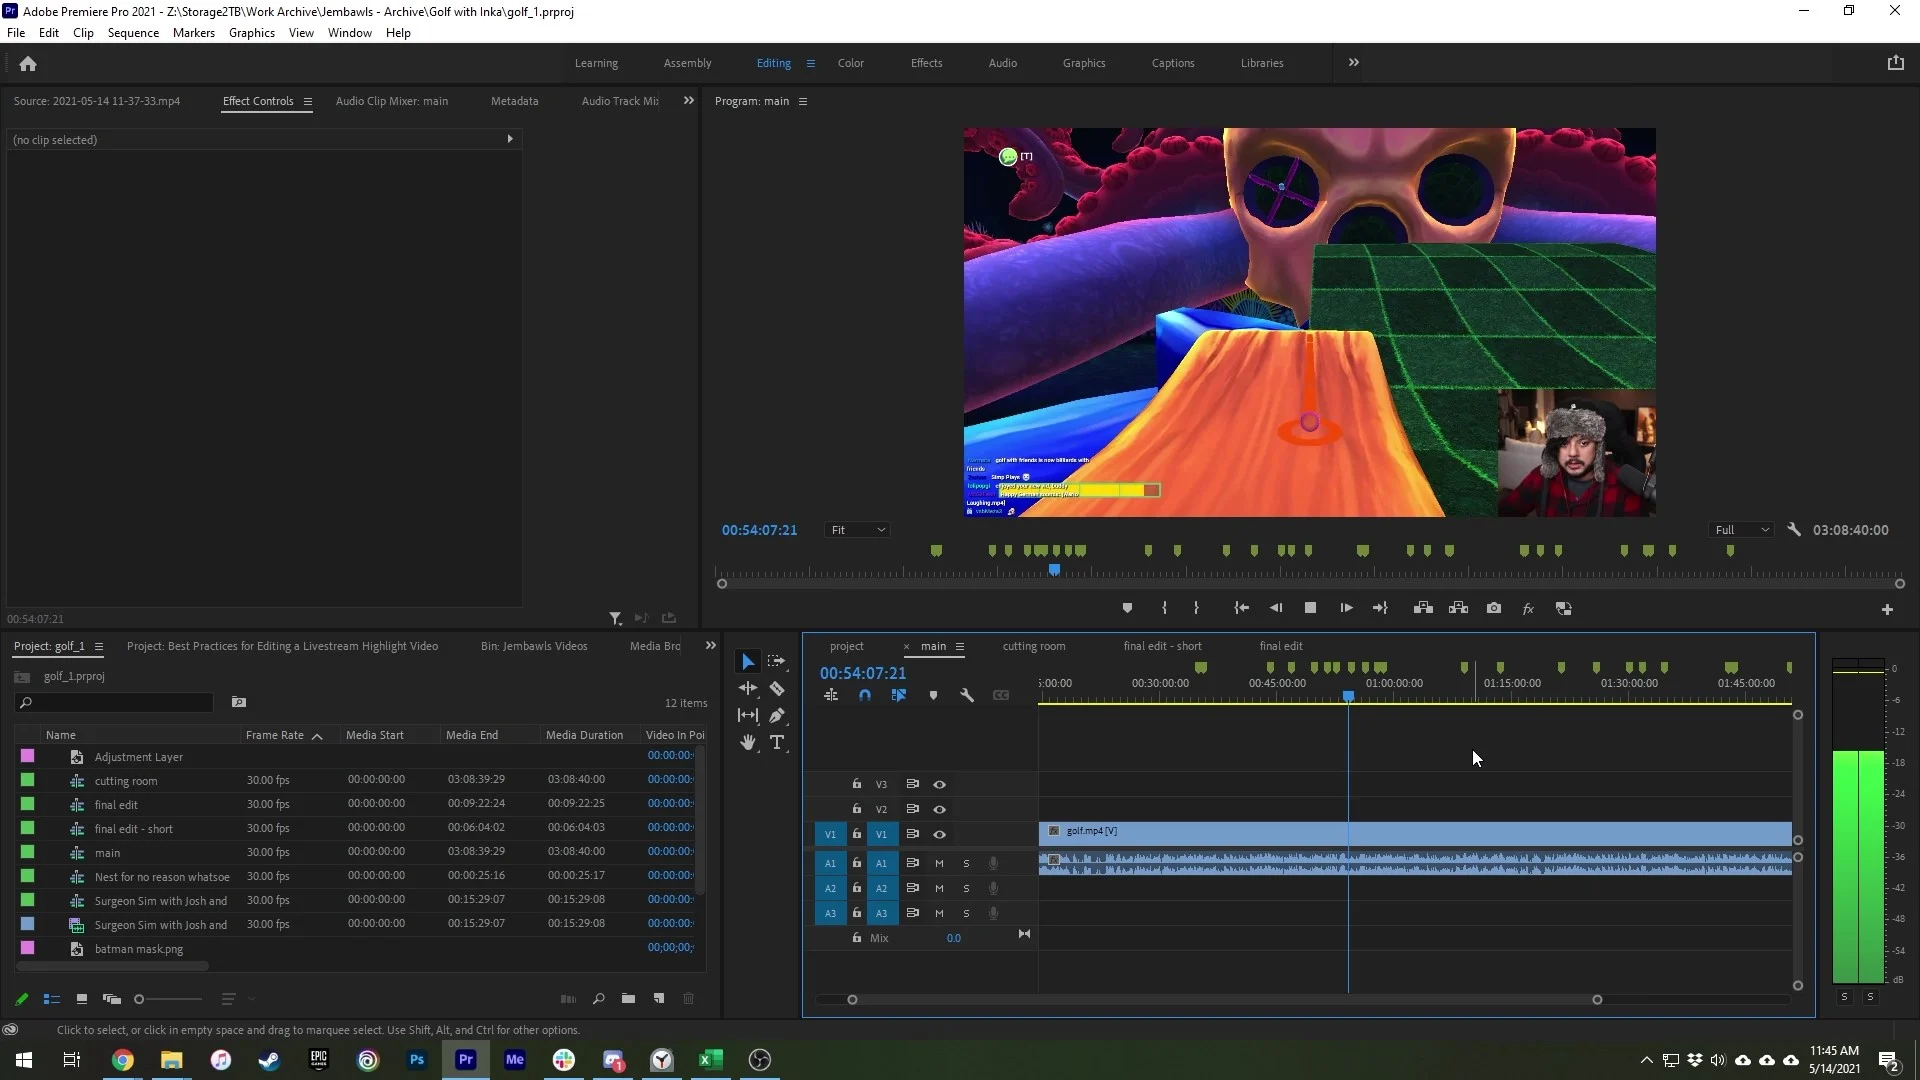Switch to the Color workspace
The height and width of the screenshot is (1080, 1920).
point(851,63)
